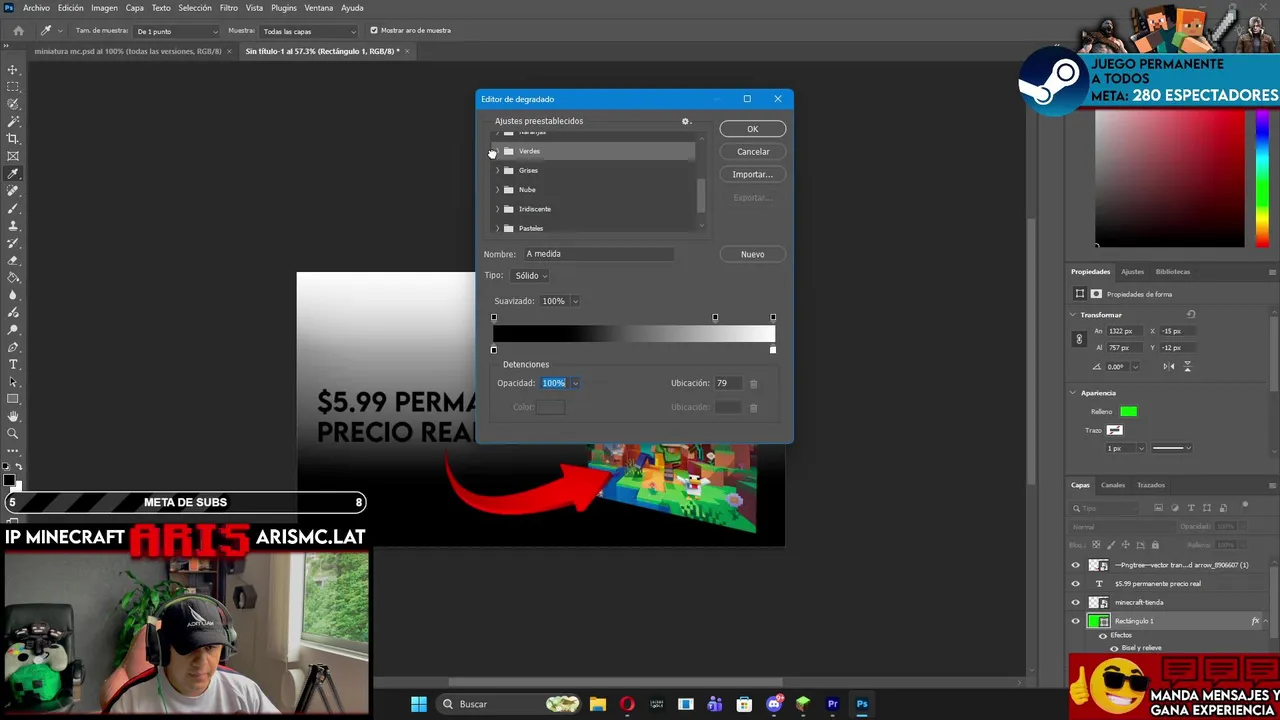Toggle Mostrar aro de muestra checkbox
Viewport: 1280px width, 720px height.
click(x=374, y=30)
